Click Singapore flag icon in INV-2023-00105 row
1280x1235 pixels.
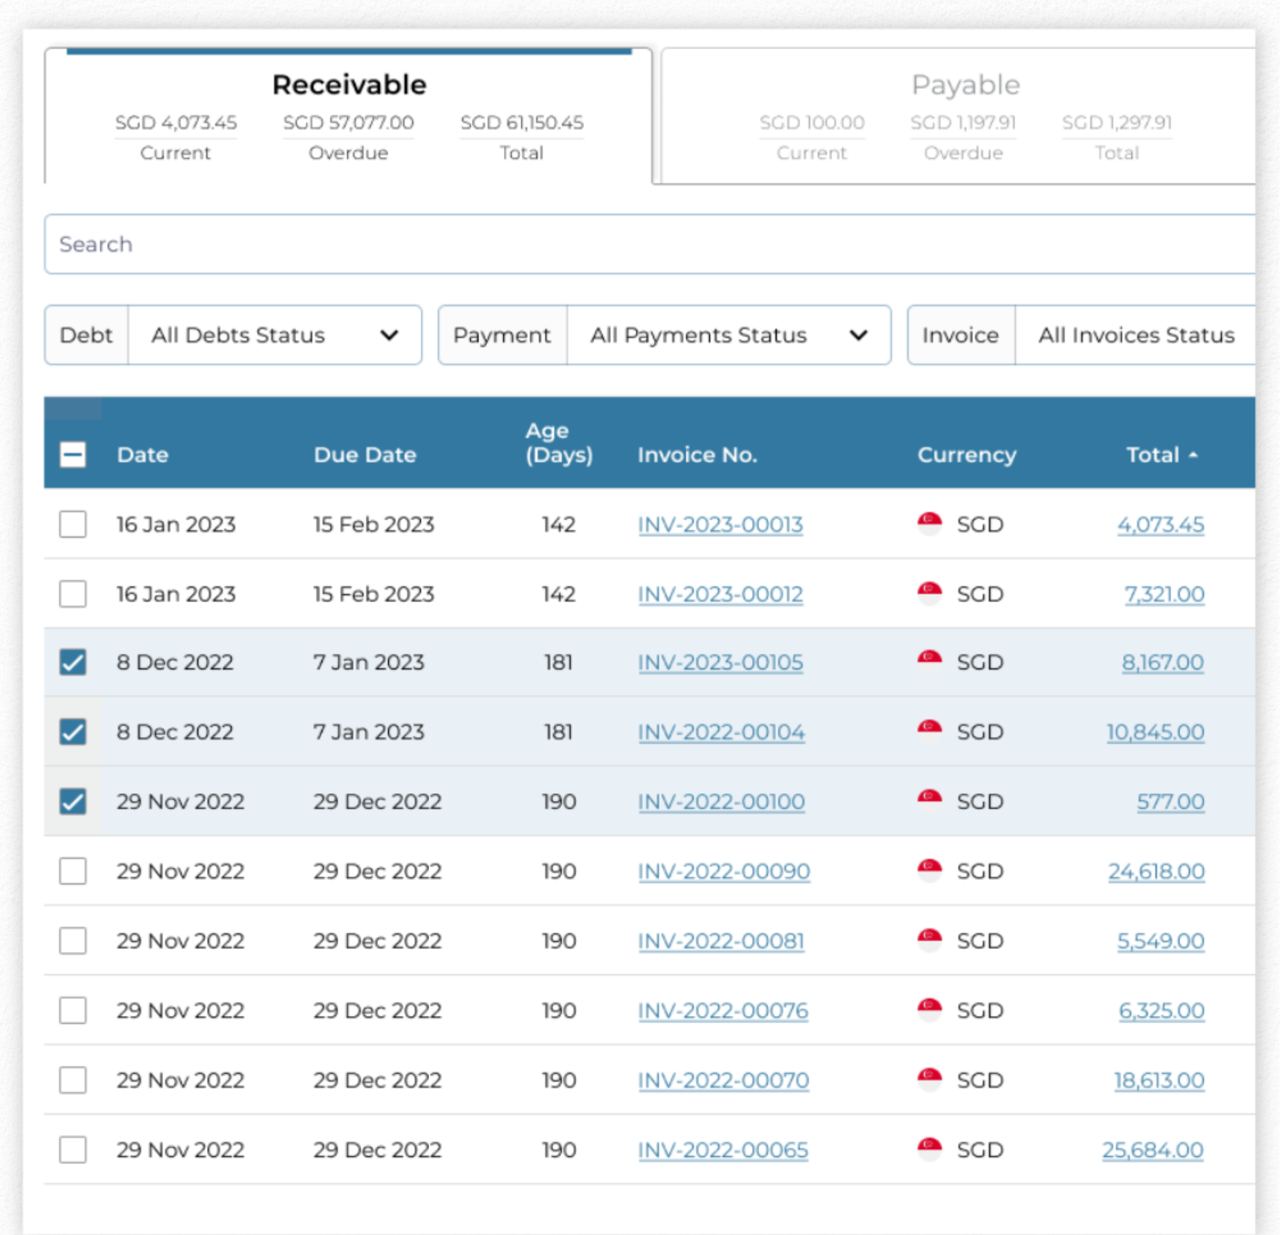[930, 661]
